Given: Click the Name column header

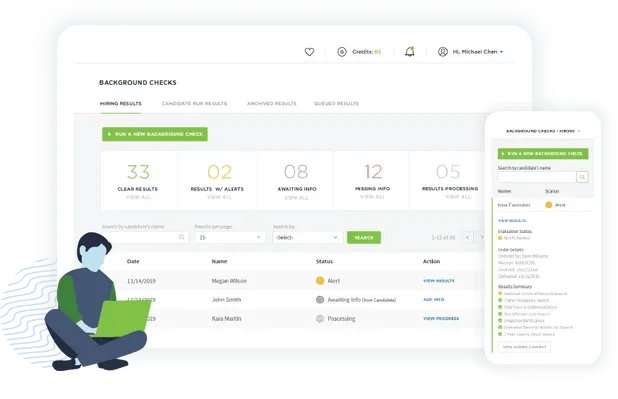Looking at the screenshot, I should pyautogui.click(x=219, y=261).
